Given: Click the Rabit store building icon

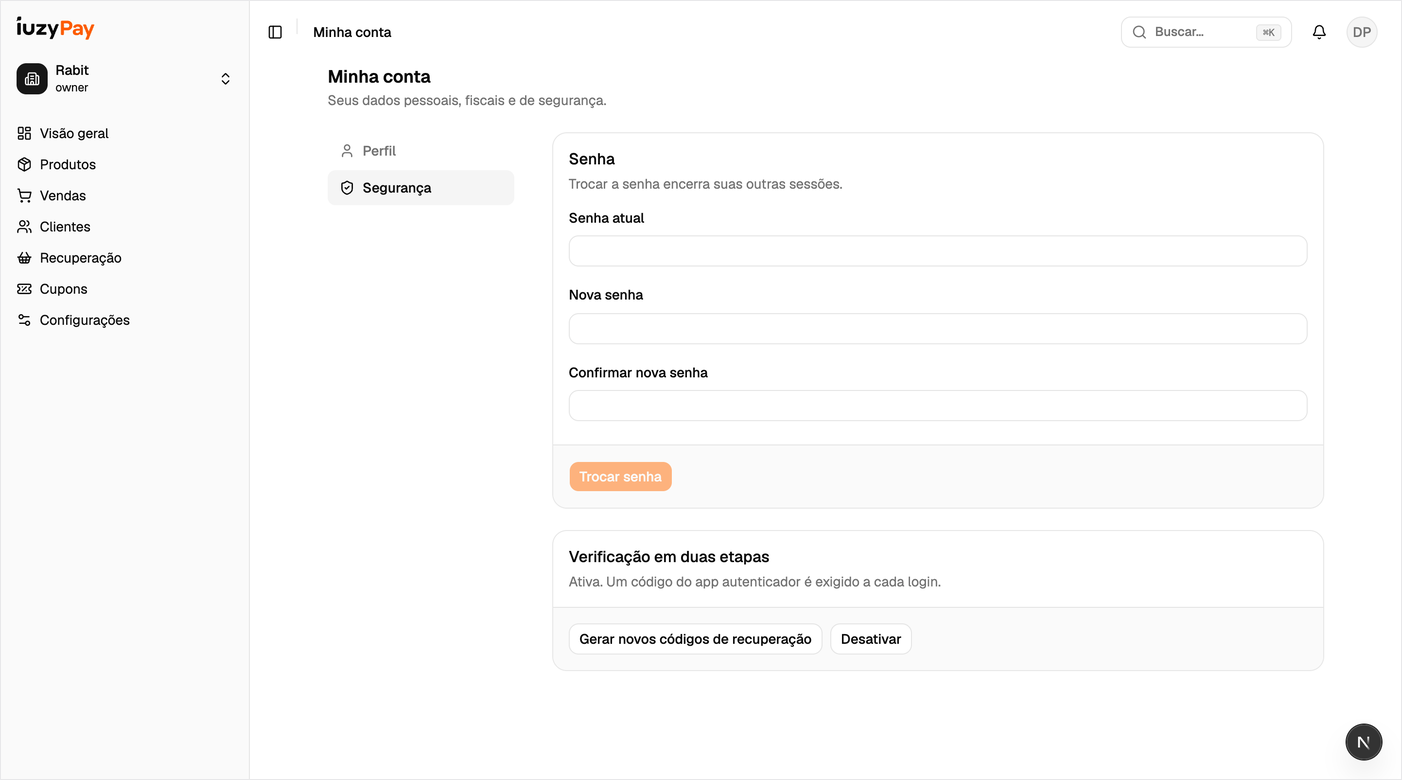Looking at the screenshot, I should [32, 79].
